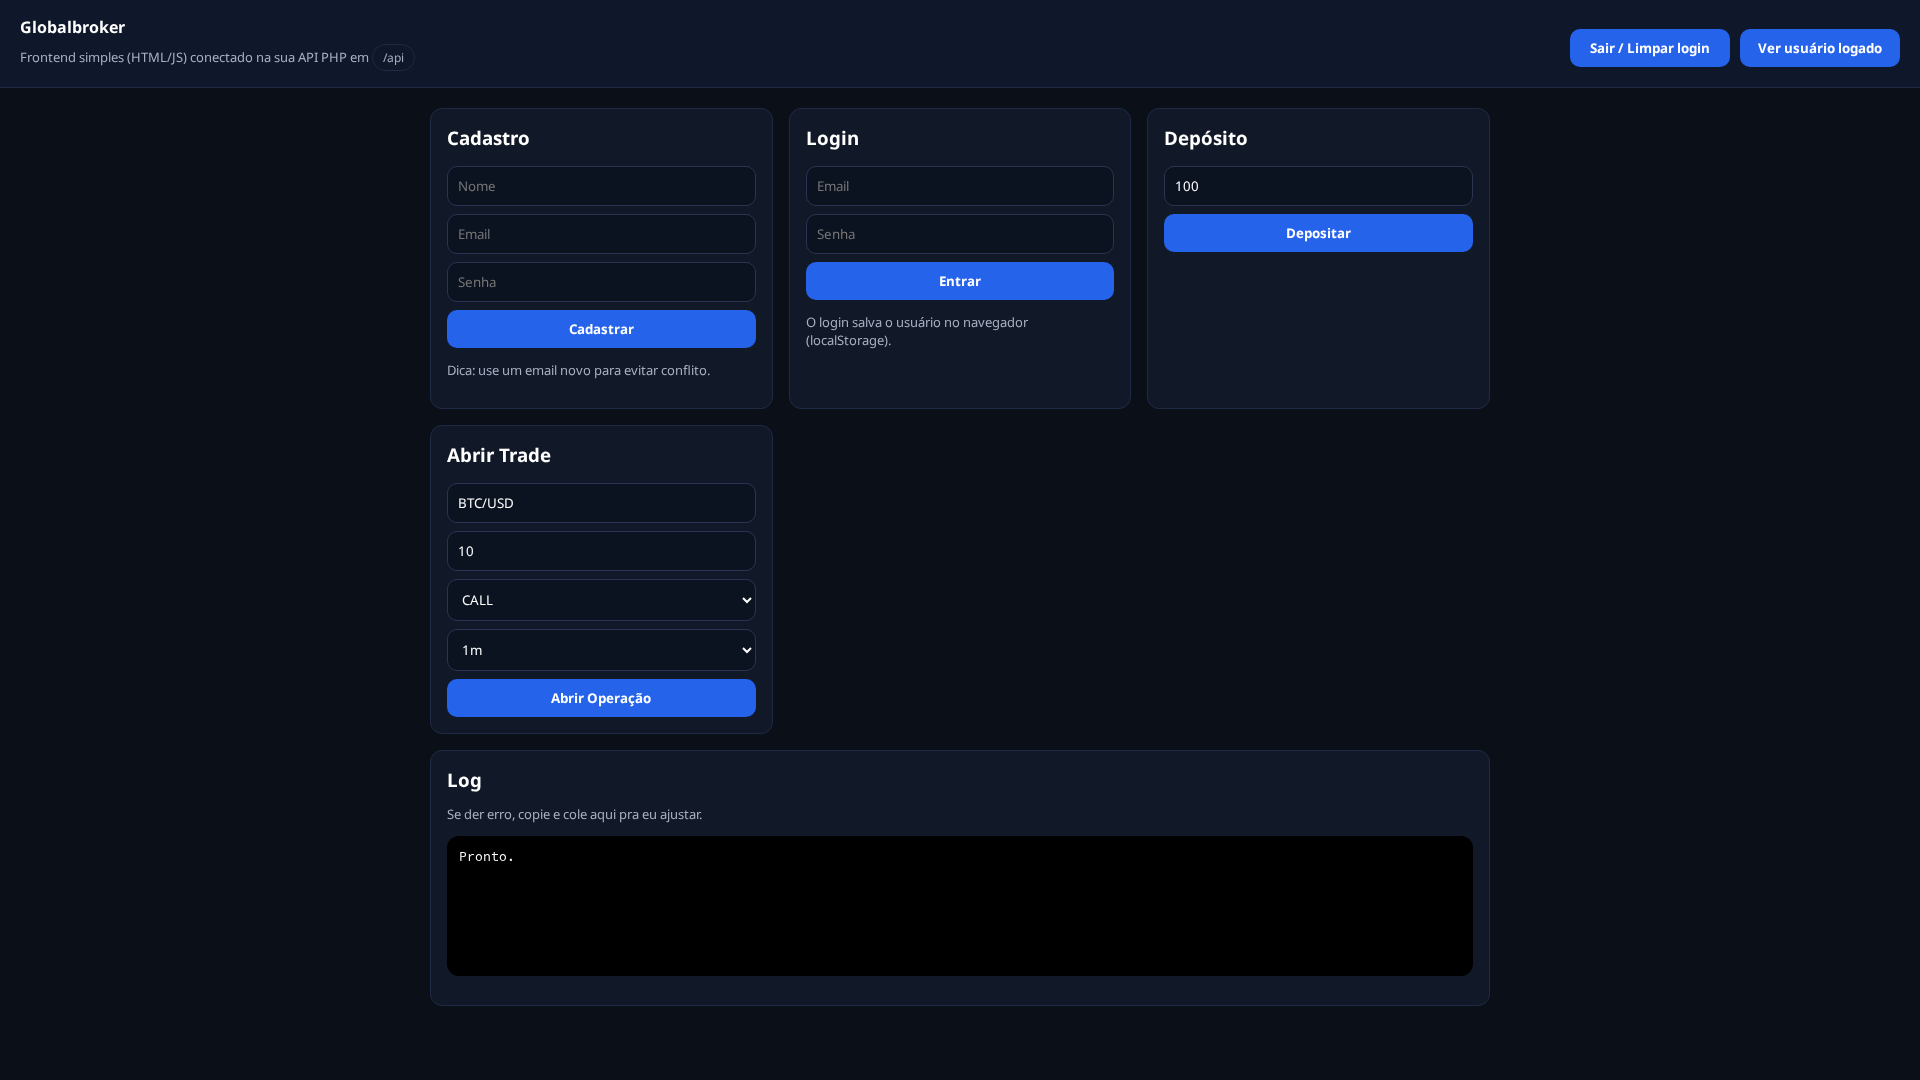Image resolution: width=1920 pixels, height=1080 pixels.
Task: Click the Nome field in Cadastro
Action: tap(600, 185)
